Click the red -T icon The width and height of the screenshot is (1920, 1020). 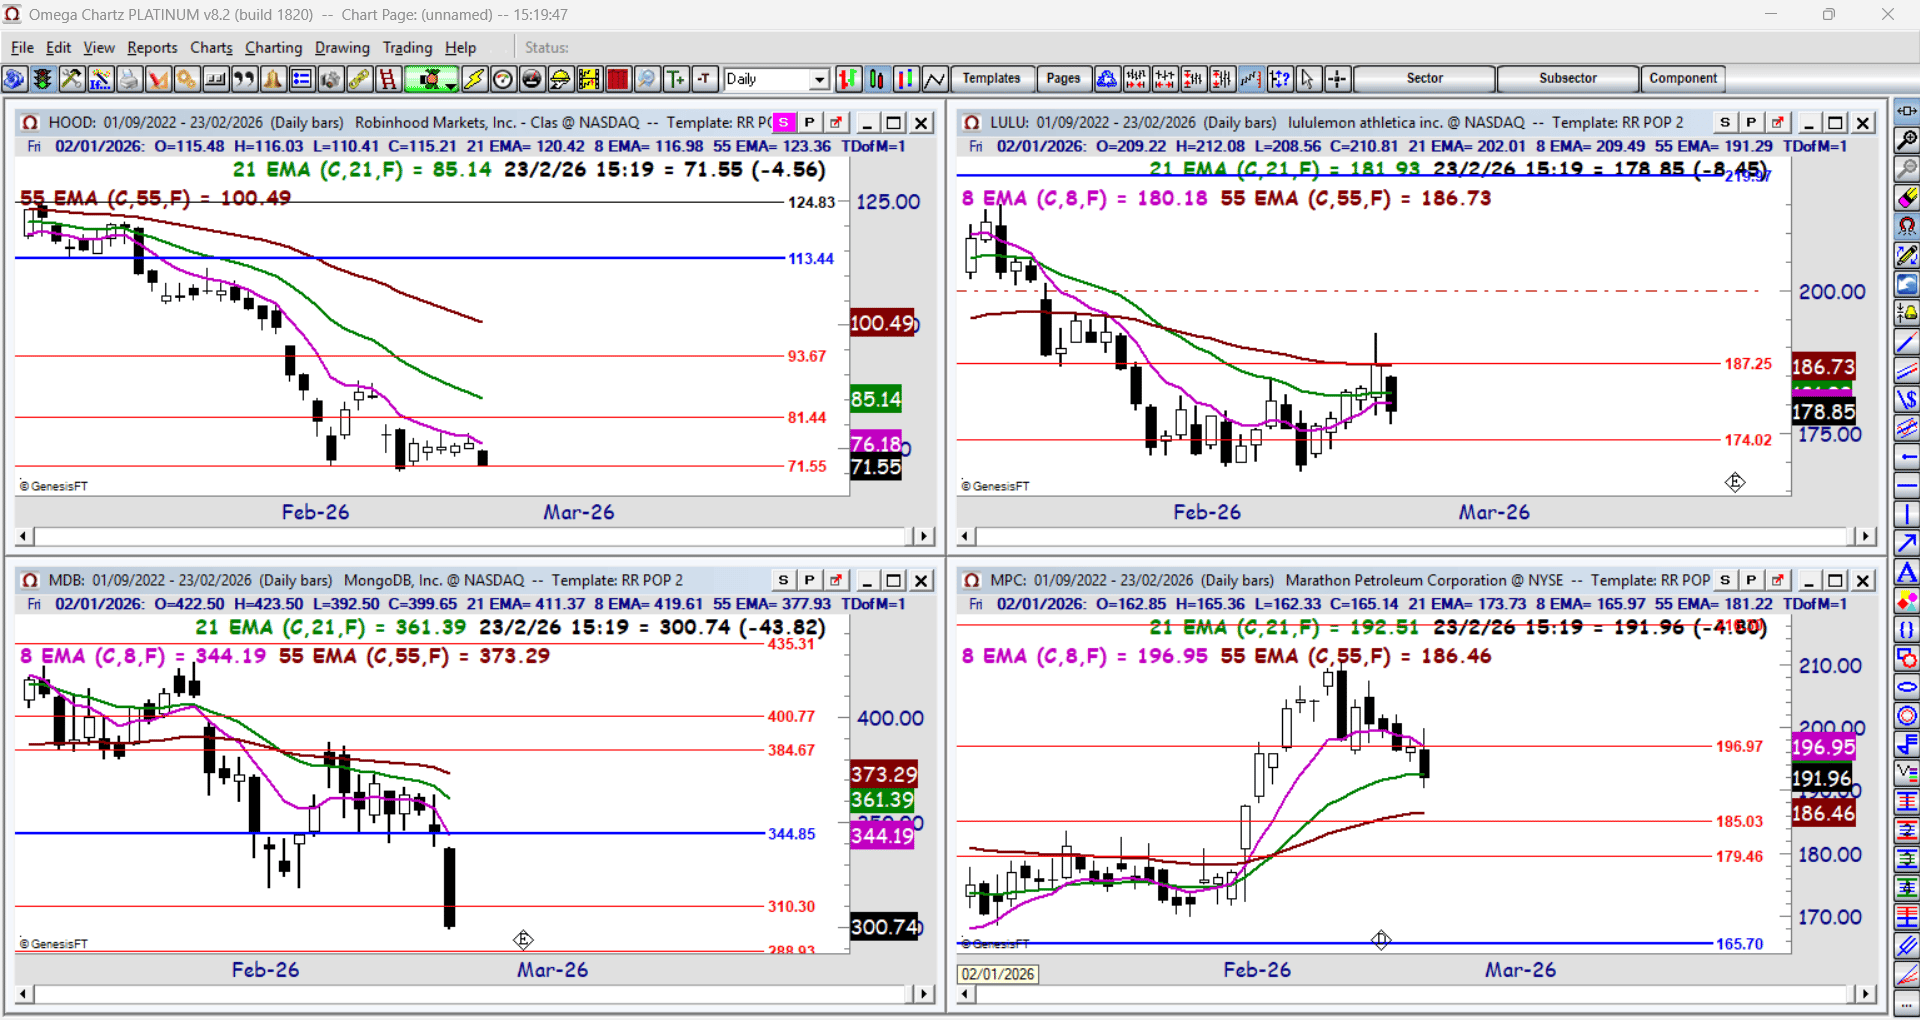pyautogui.click(x=705, y=79)
